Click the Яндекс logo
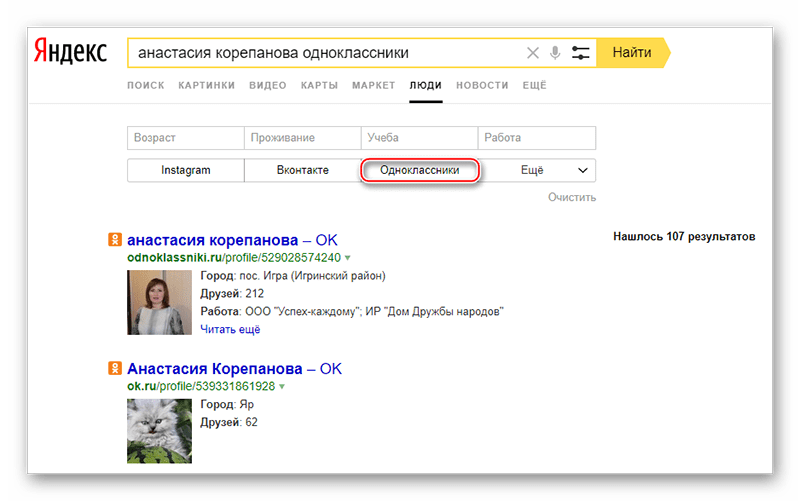Image resolution: width=800 pixels, height=501 pixels. point(70,52)
